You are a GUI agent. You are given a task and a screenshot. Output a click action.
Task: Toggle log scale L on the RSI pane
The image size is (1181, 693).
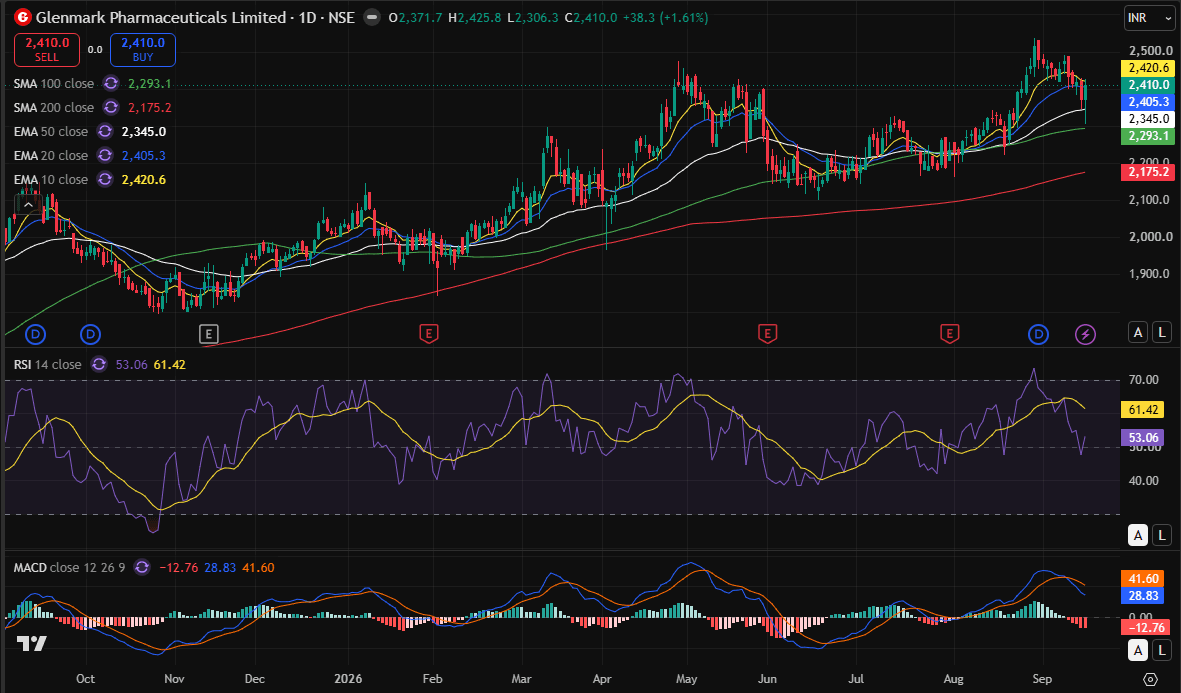[x=1161, y=536]
